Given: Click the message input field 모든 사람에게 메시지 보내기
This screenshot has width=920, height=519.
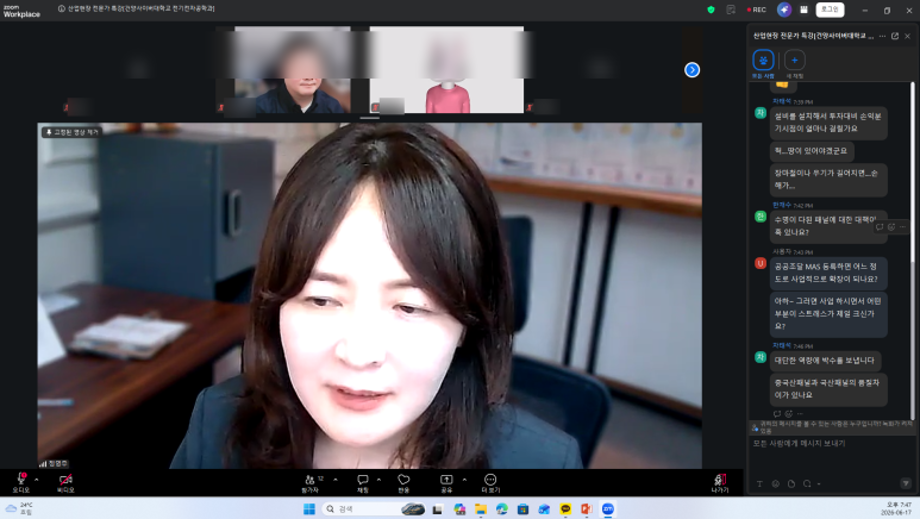Looking at the screenshot, I should tap(831, 444).
